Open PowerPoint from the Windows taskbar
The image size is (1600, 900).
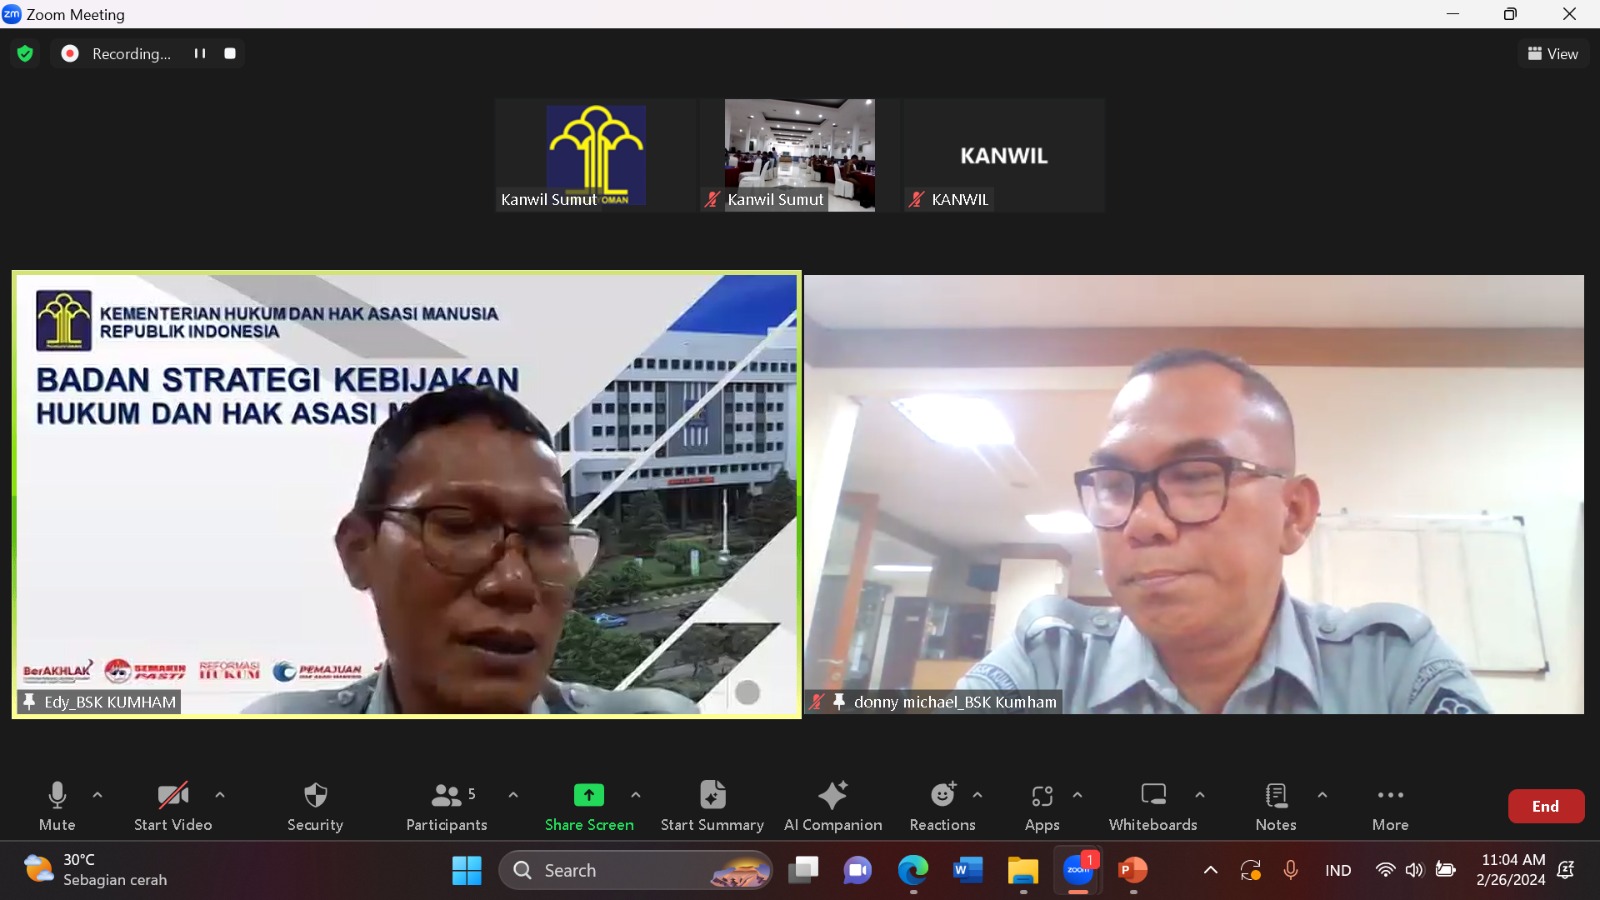[1132, 871]
